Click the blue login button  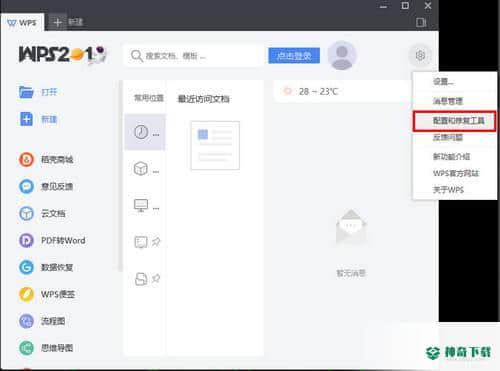[x=294, y=55]
